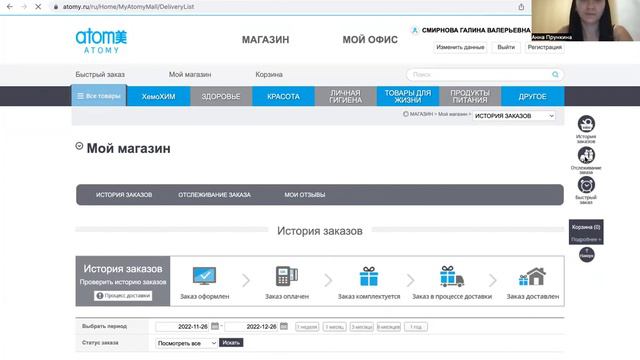Click the 'Заказ оформлен' monitor icon
Viewport: 640px width, 360px height.
coord(204,276)
